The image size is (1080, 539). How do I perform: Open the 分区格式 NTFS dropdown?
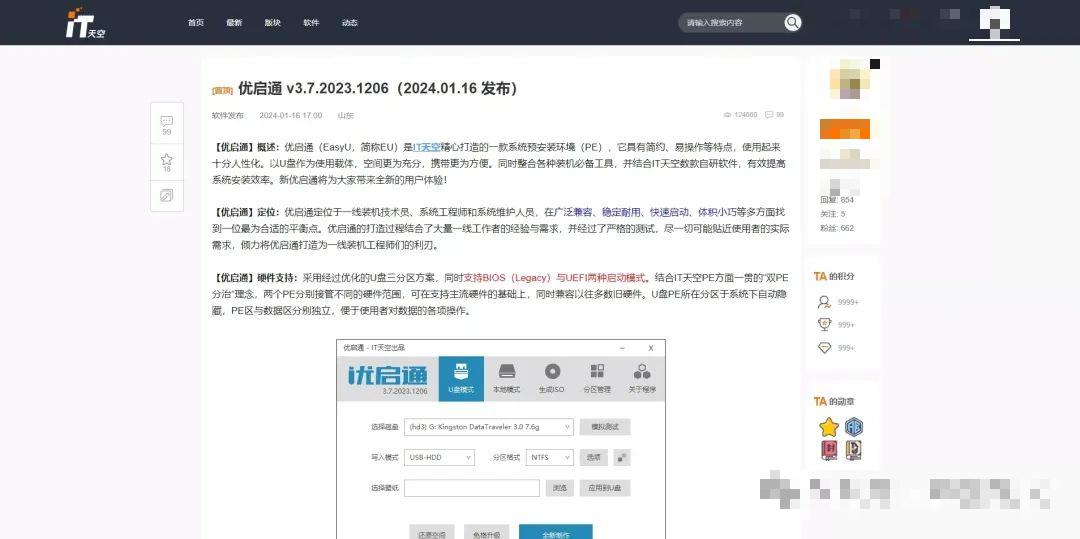550,457
